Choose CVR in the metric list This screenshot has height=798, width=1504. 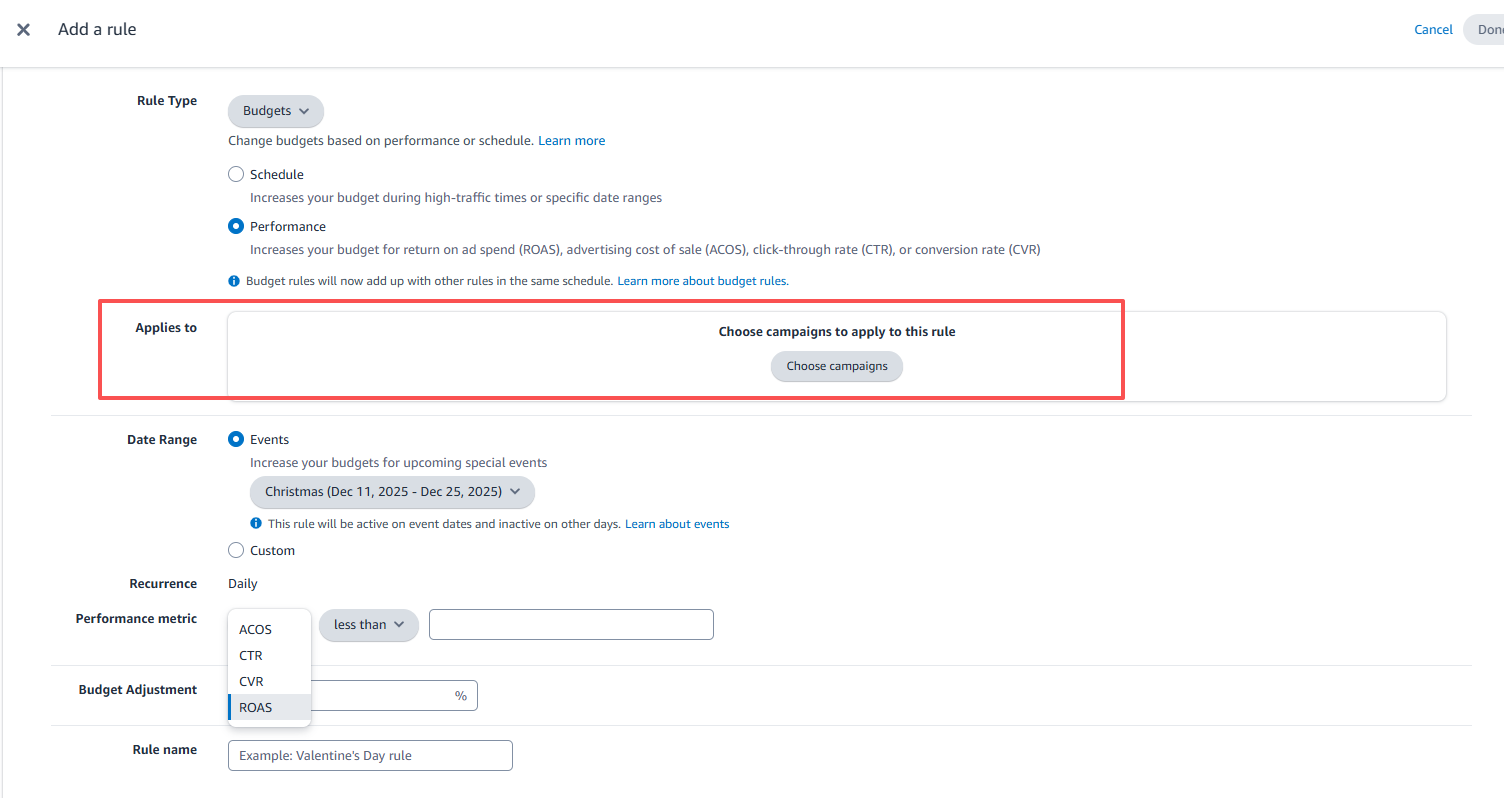click(252, 682)
